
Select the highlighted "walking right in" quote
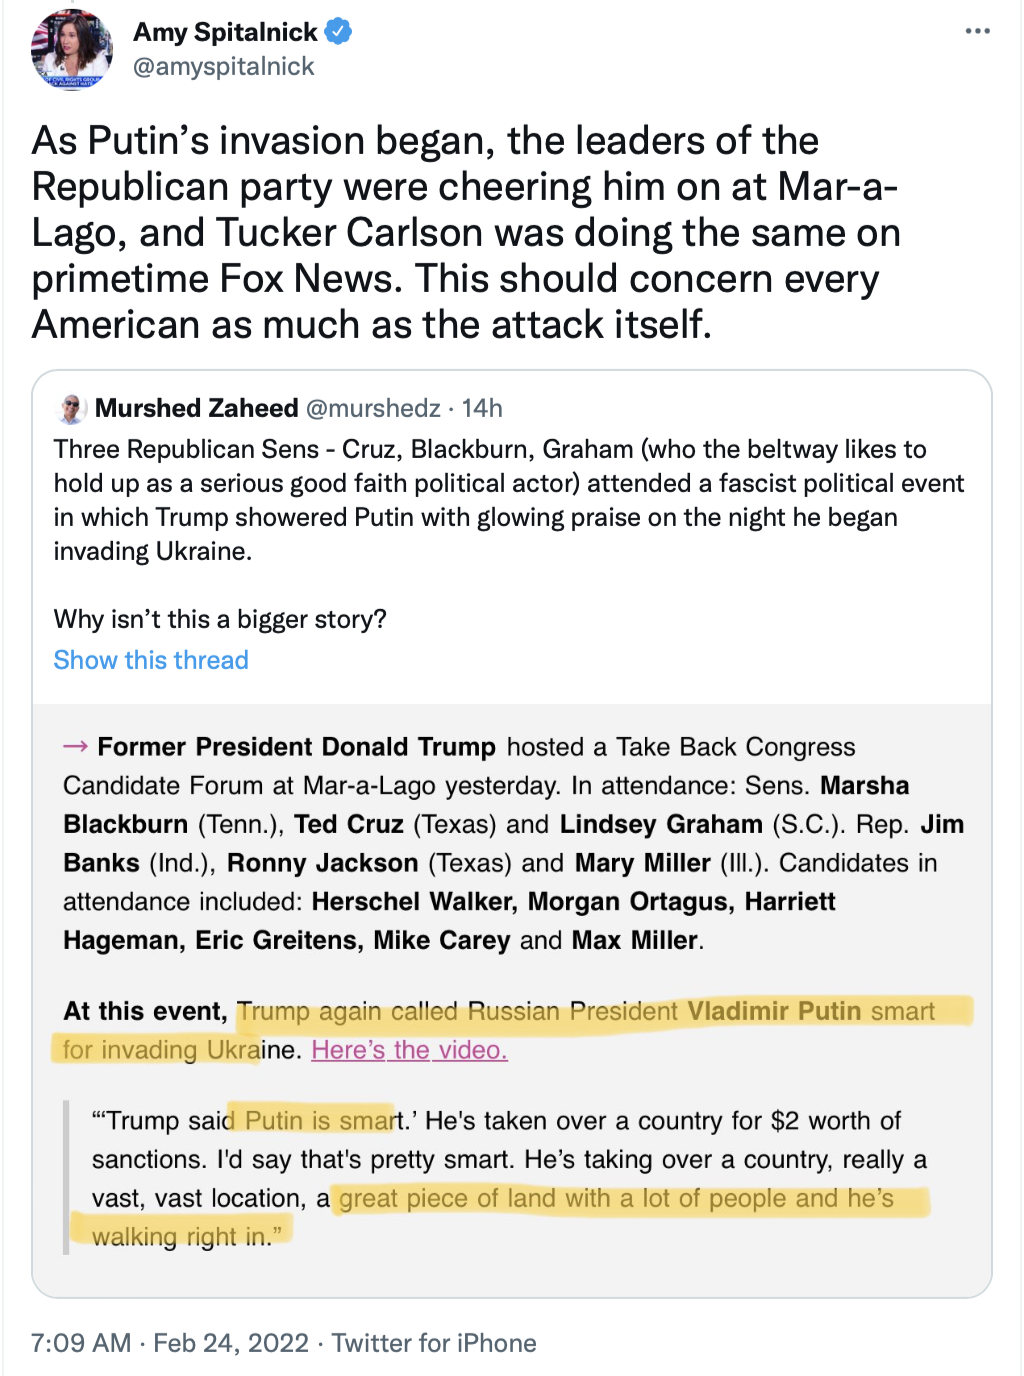[180, 1237]
